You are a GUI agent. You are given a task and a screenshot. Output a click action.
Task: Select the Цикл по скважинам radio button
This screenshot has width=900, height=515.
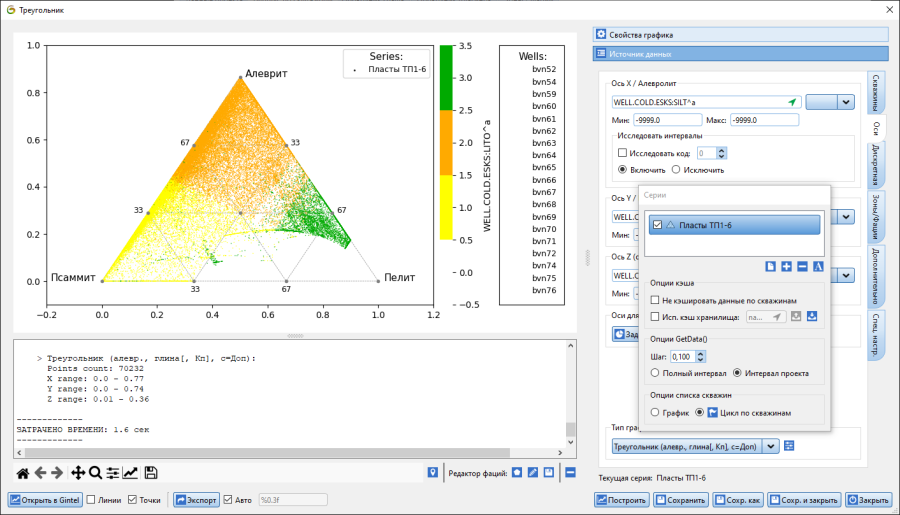(699, 413)
